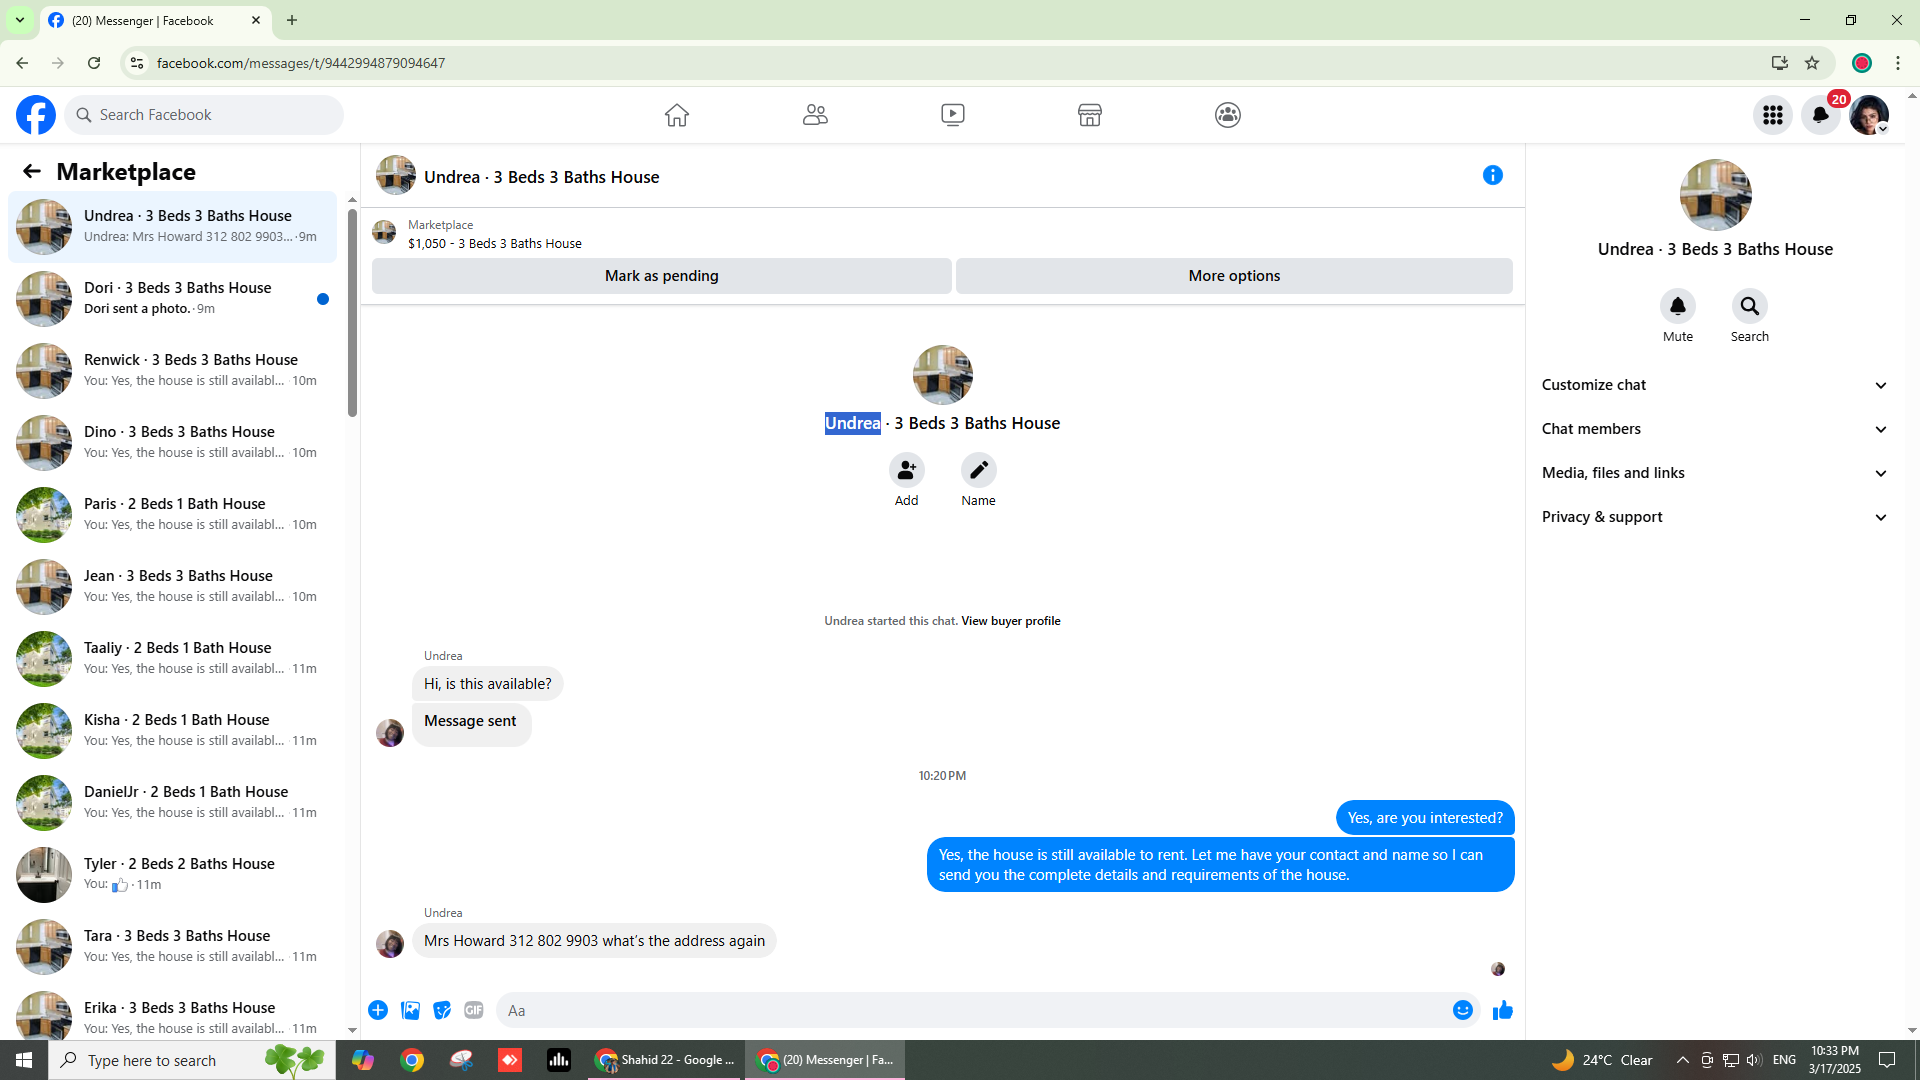1920x1080 pixels.
Task: Open Taaliy 2 Beds 1 Bath conversation
Action: pyautogui.click(x=173, y=659)
